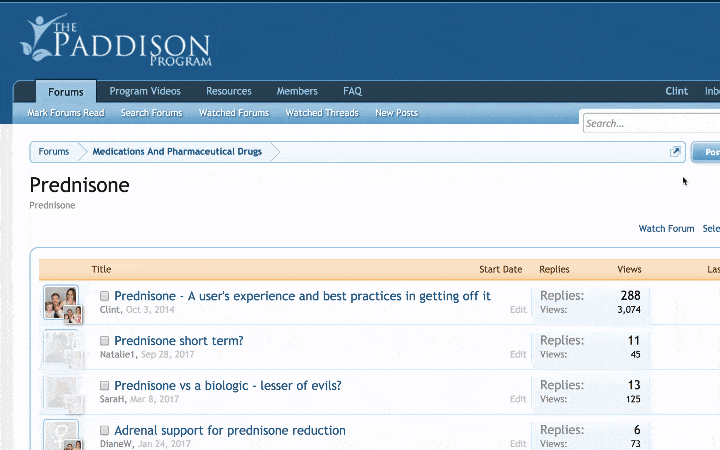This screenshot has height=450, width=720.
Task: Check the Adrenal support thread checkbox
Action: click(x=104, y=430)
